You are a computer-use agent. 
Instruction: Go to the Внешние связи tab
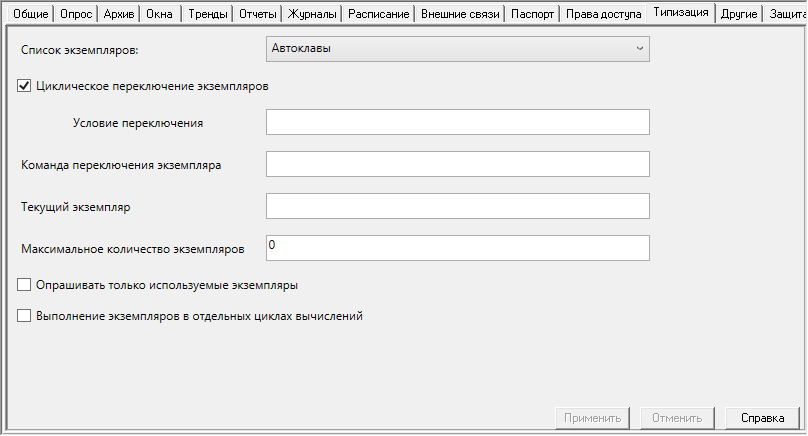(x=460, y=14)
